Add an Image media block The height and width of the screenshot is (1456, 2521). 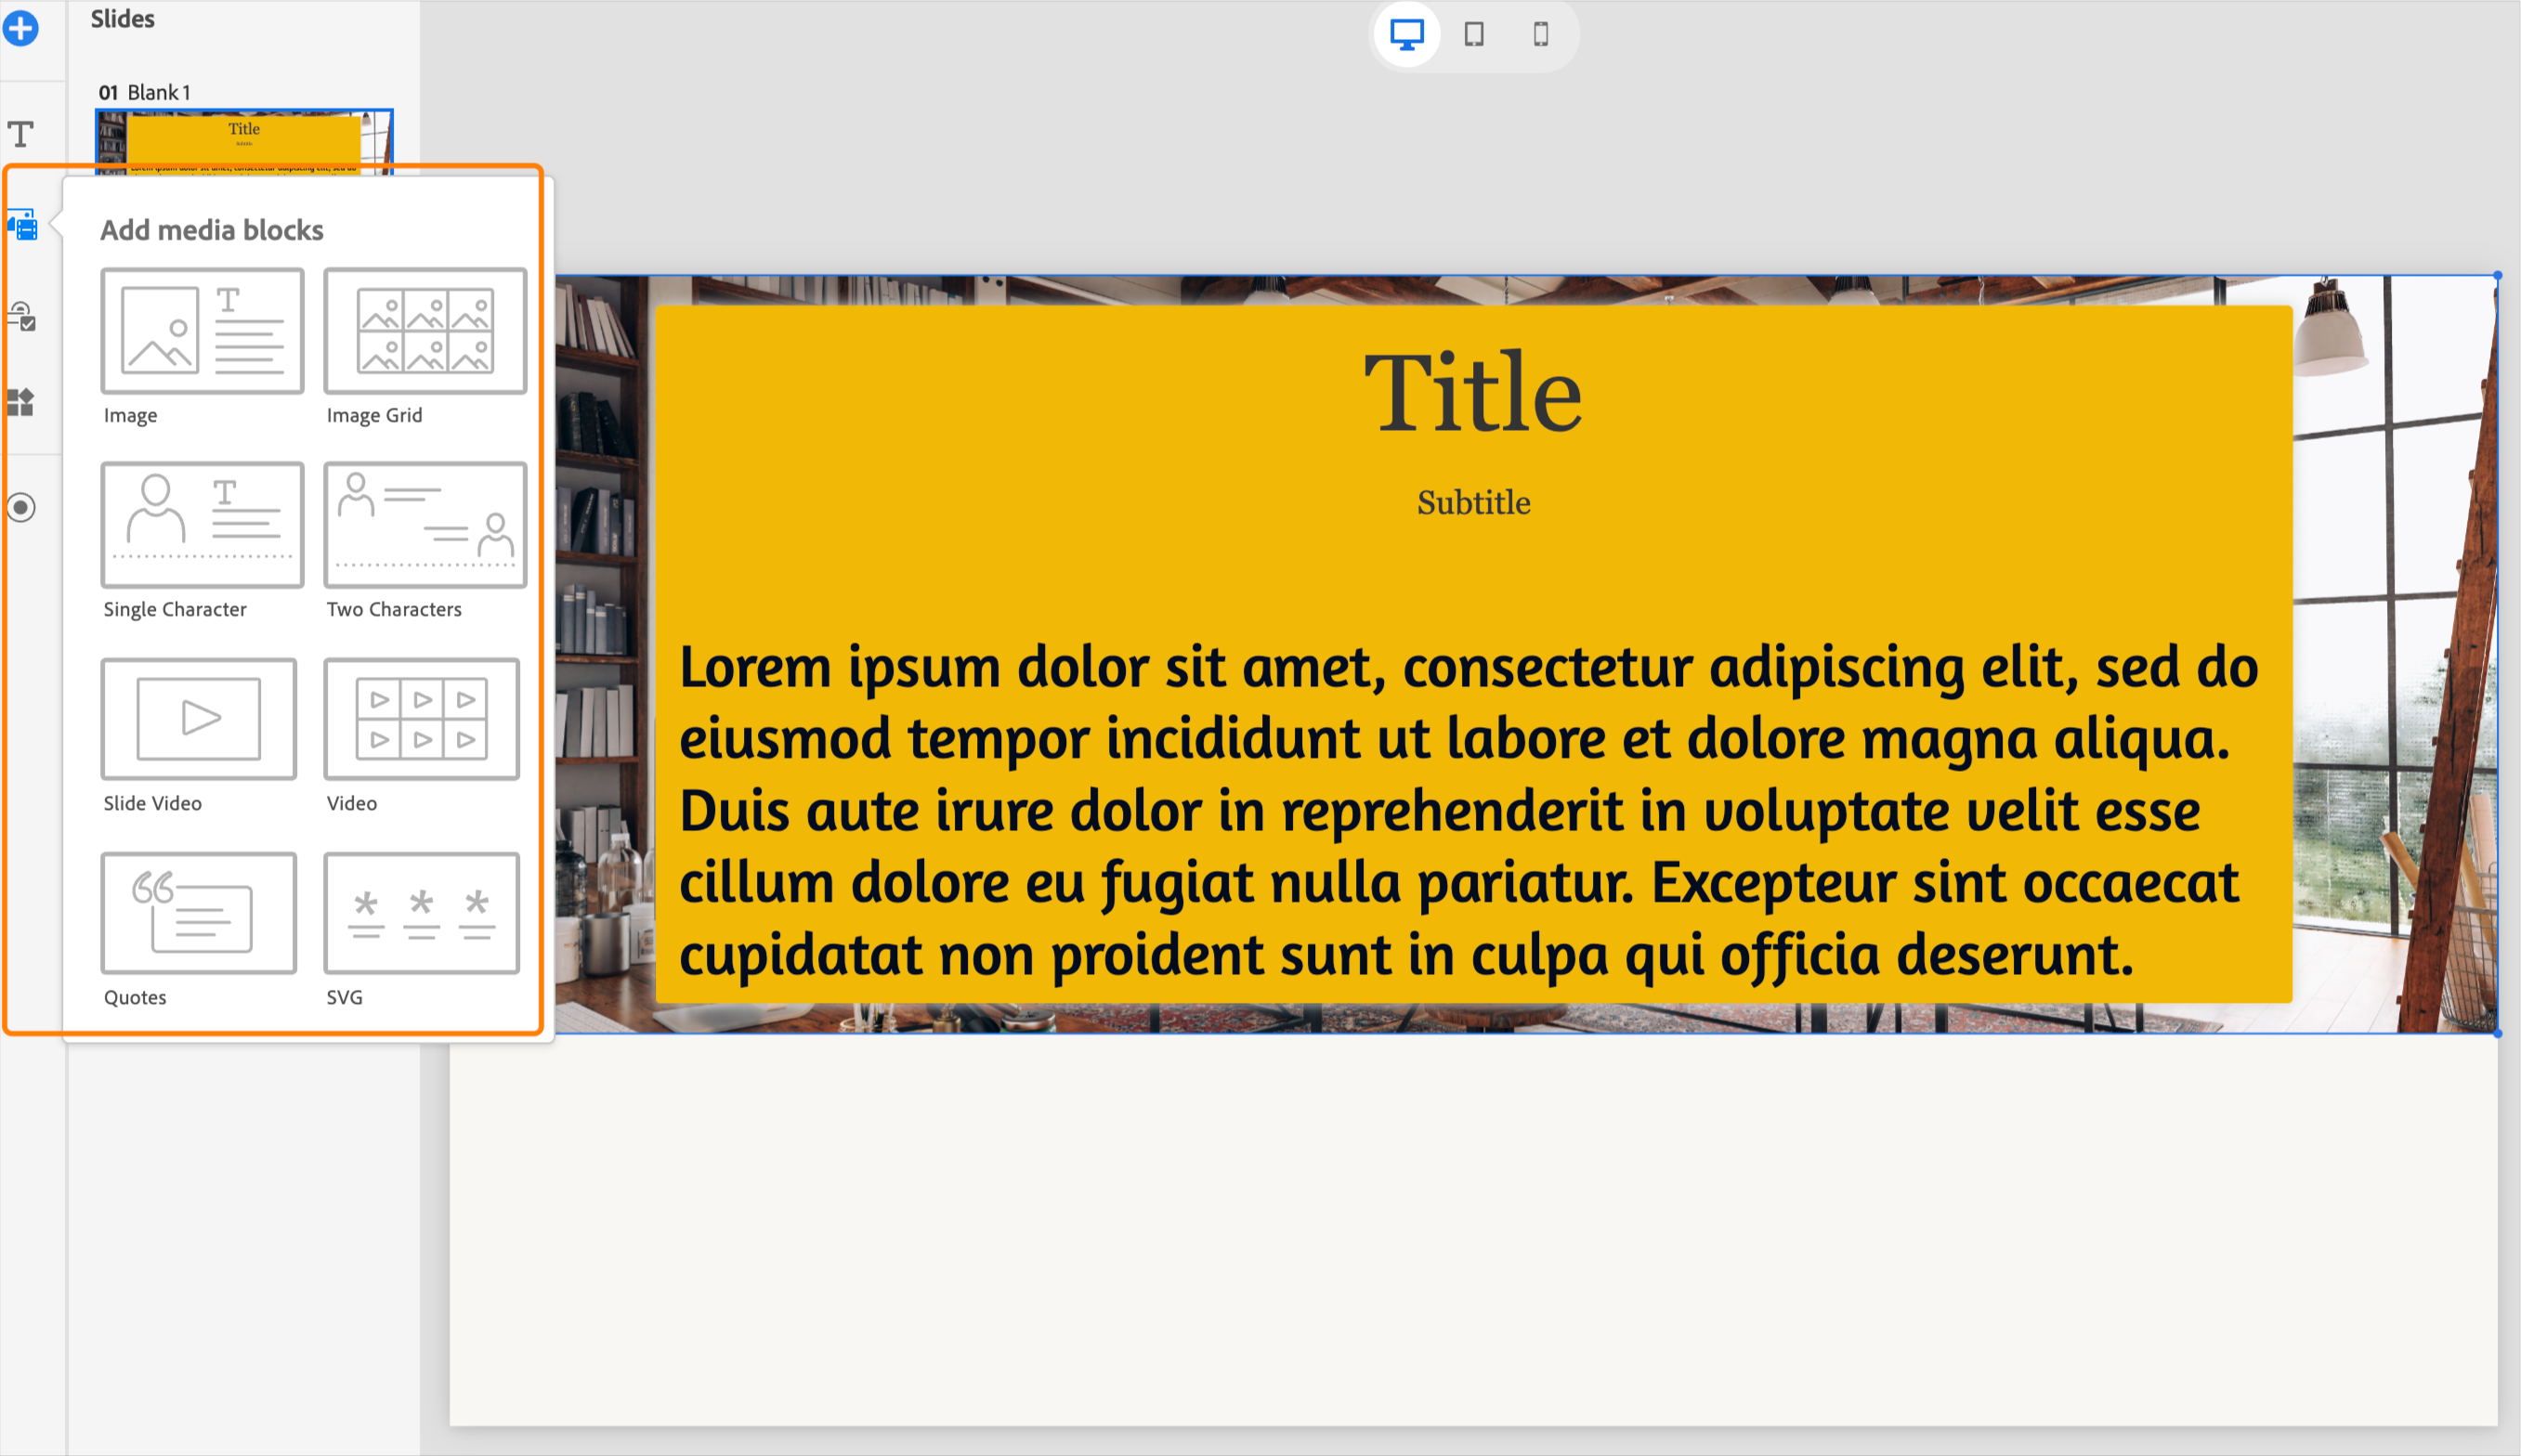(202, 331)
